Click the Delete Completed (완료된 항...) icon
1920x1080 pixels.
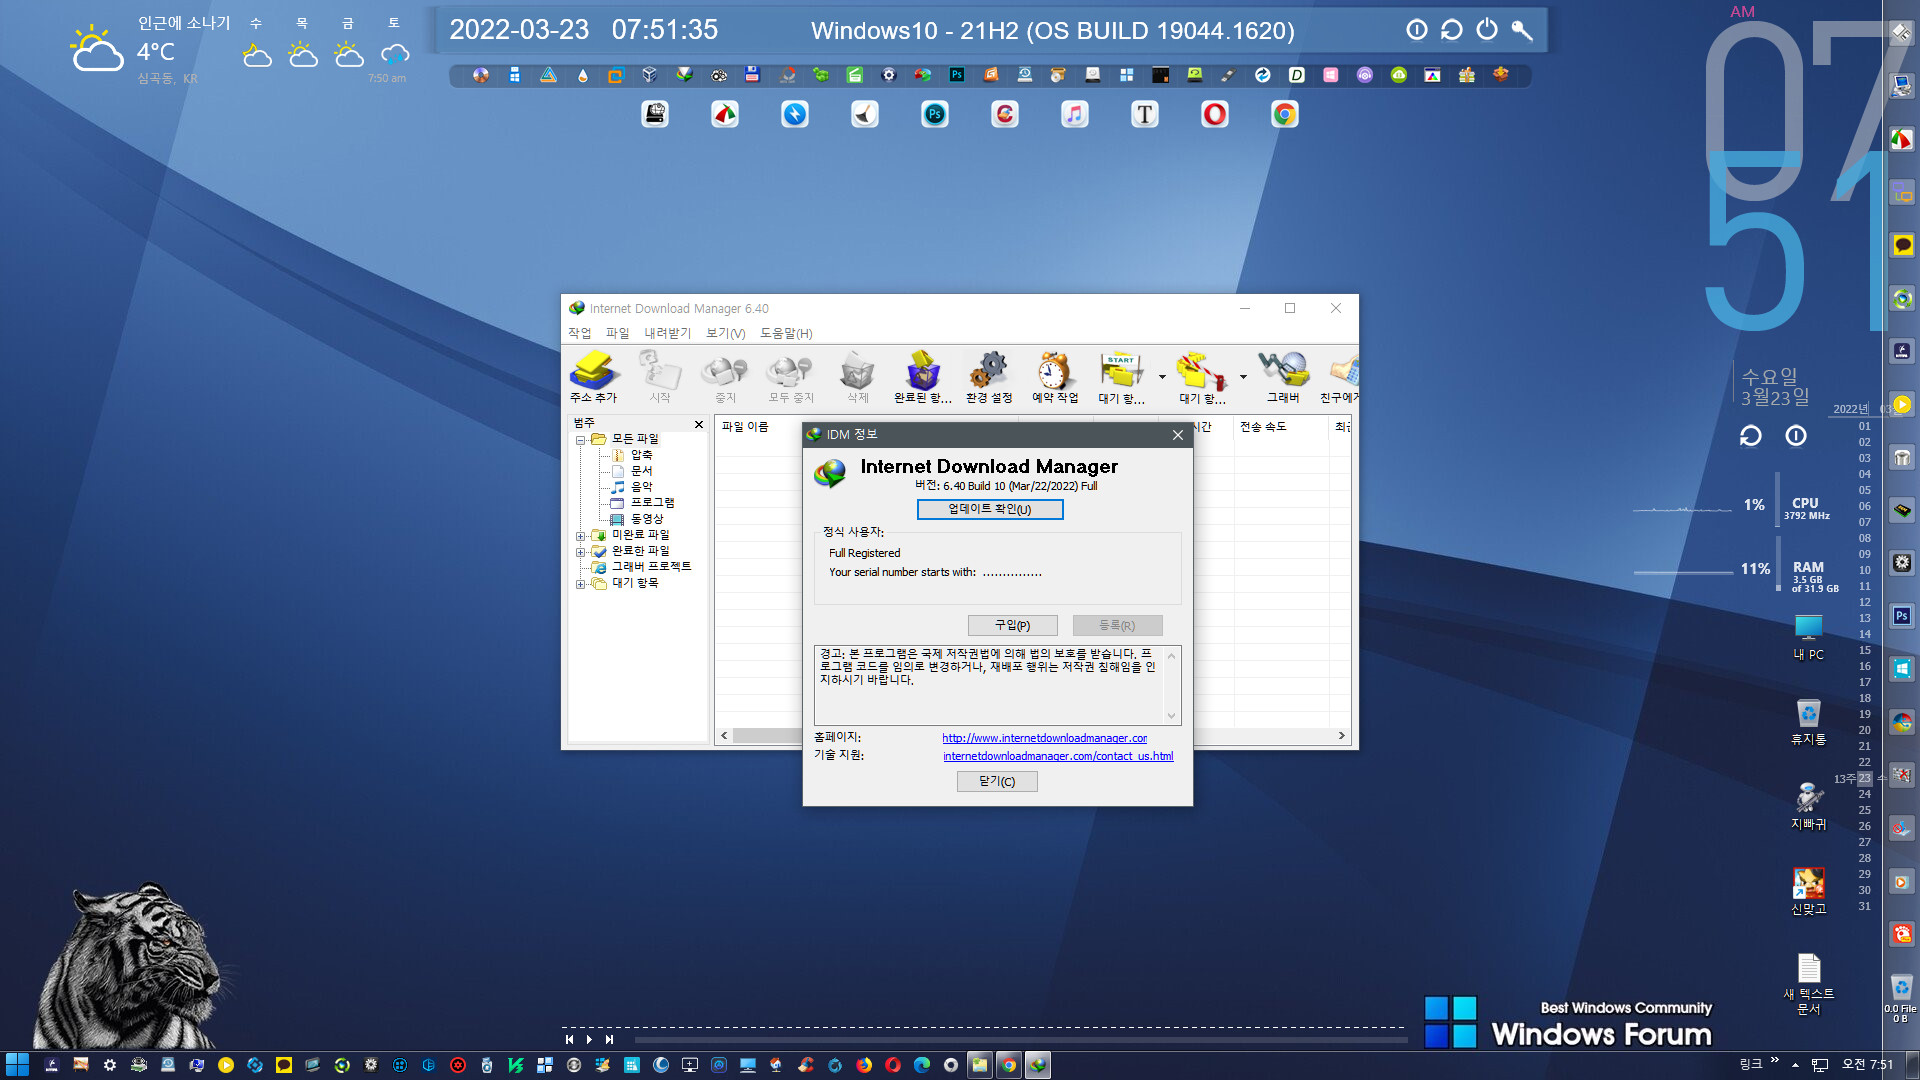point(923,377)
